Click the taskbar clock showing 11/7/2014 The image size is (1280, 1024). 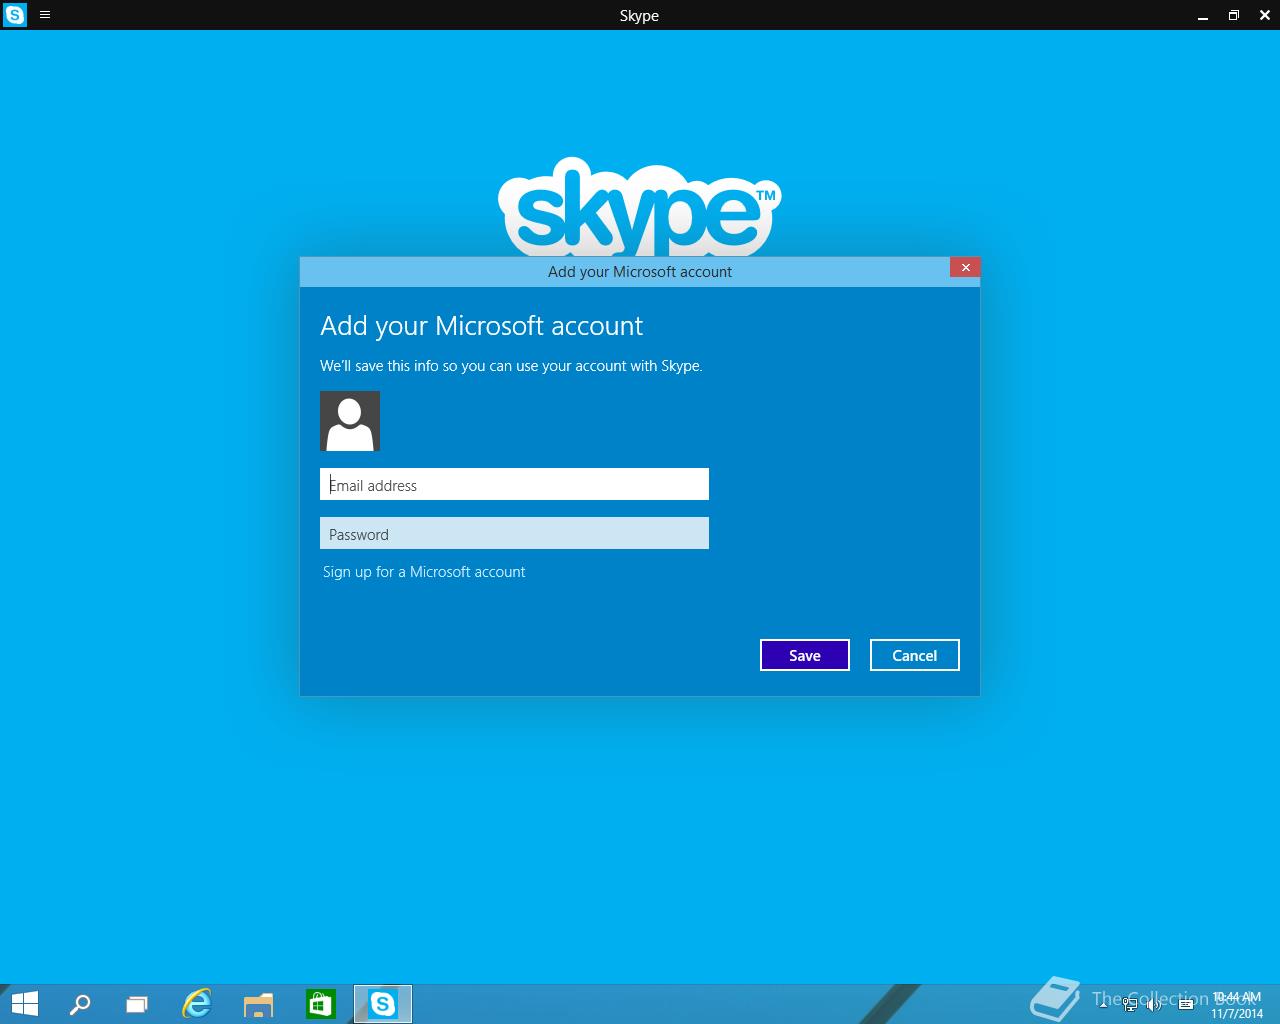coord(1237,1005)
